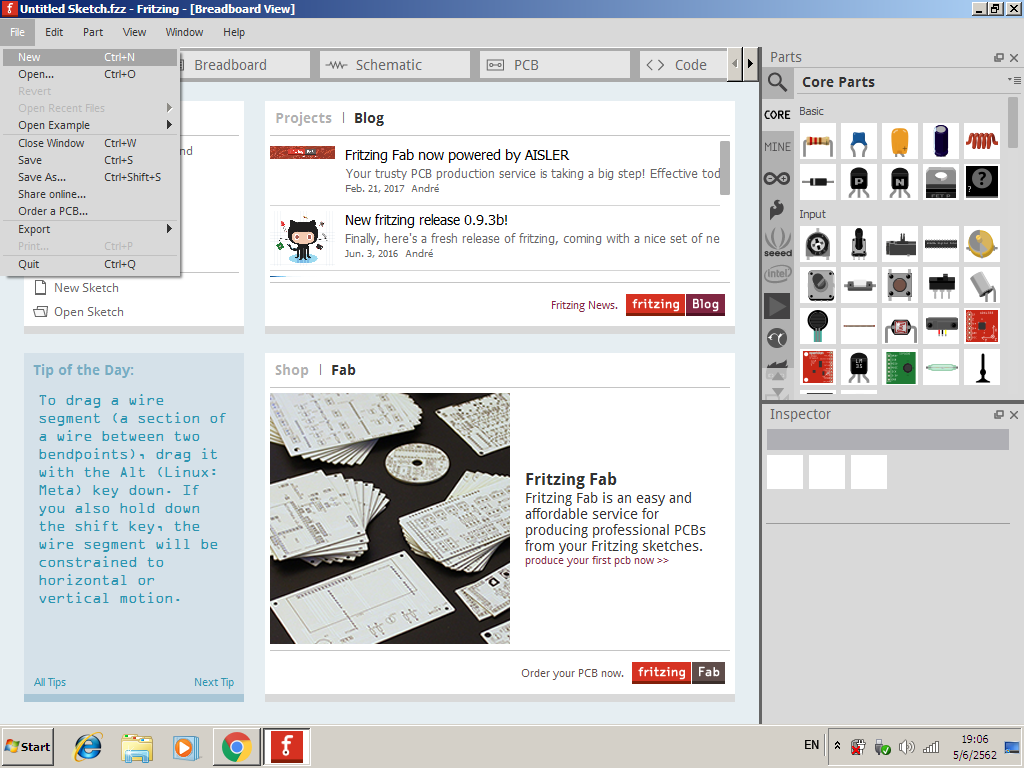Open the Edit menu

(54, 32)
